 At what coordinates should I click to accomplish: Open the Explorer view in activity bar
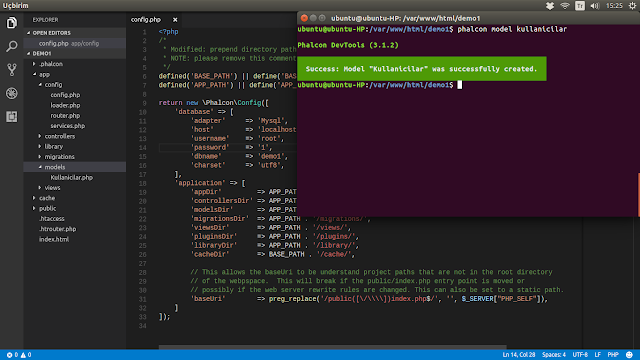point(11,22)
